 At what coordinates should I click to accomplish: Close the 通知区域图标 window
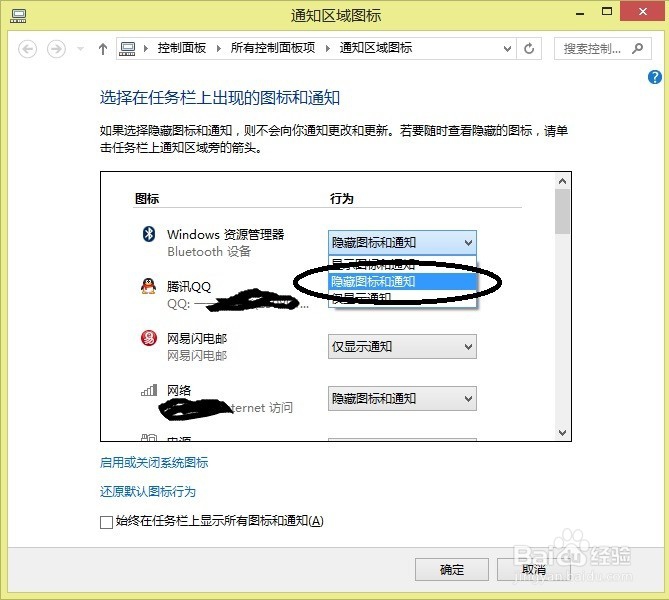point(643,12)
